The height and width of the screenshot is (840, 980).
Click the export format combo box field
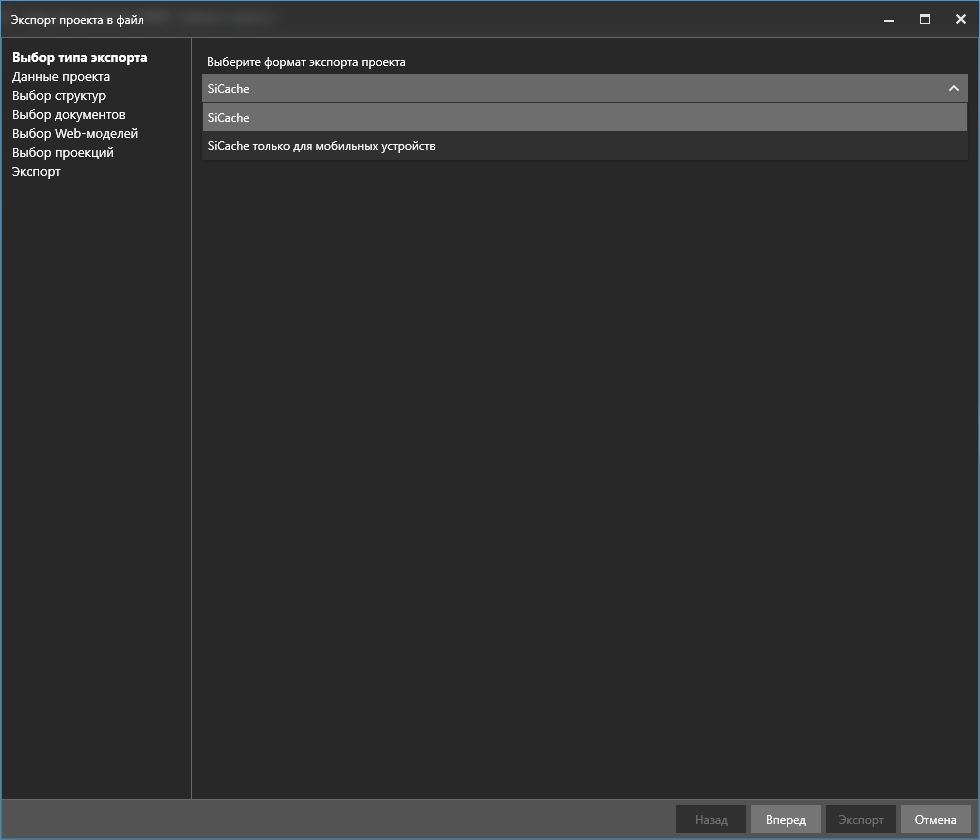[x=570, y=89]
